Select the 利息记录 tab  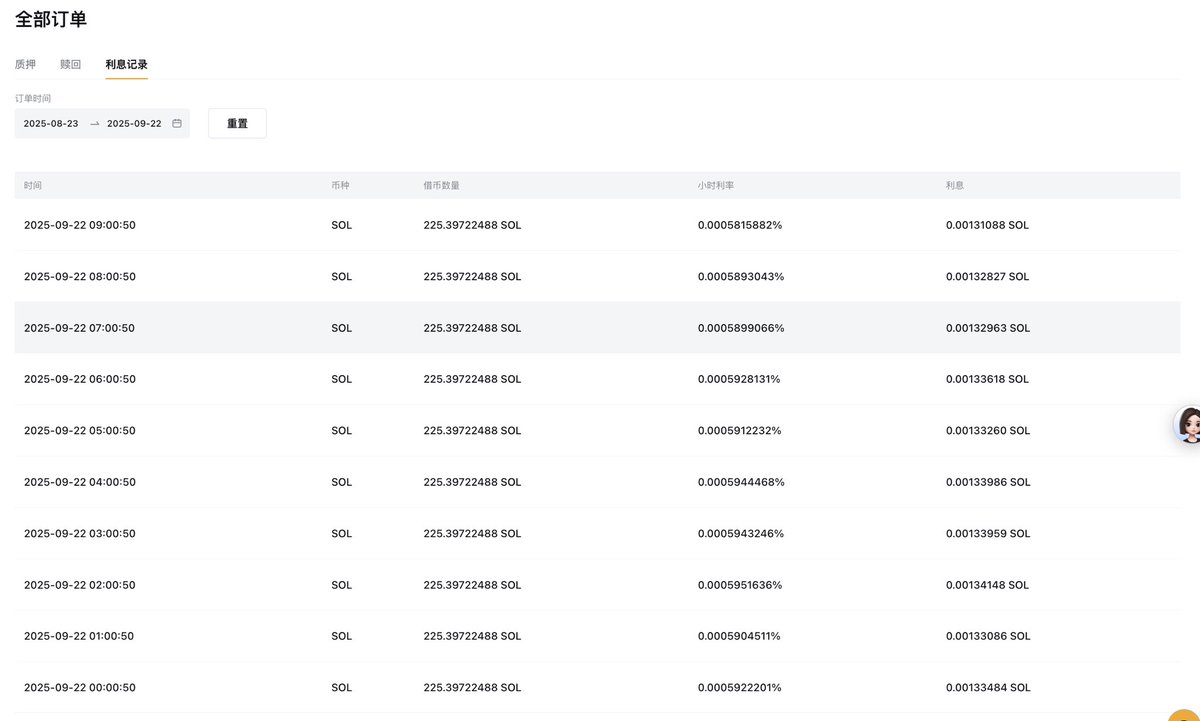coord(126,64)
